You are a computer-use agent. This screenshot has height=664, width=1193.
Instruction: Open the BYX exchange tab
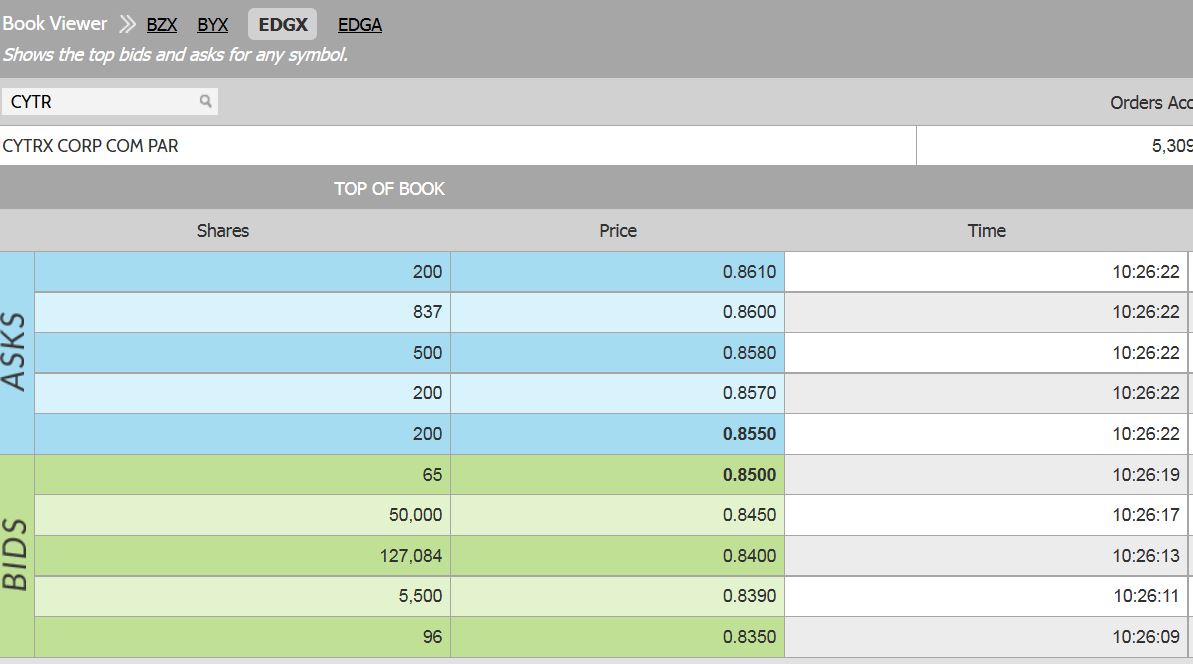(213, 25)
